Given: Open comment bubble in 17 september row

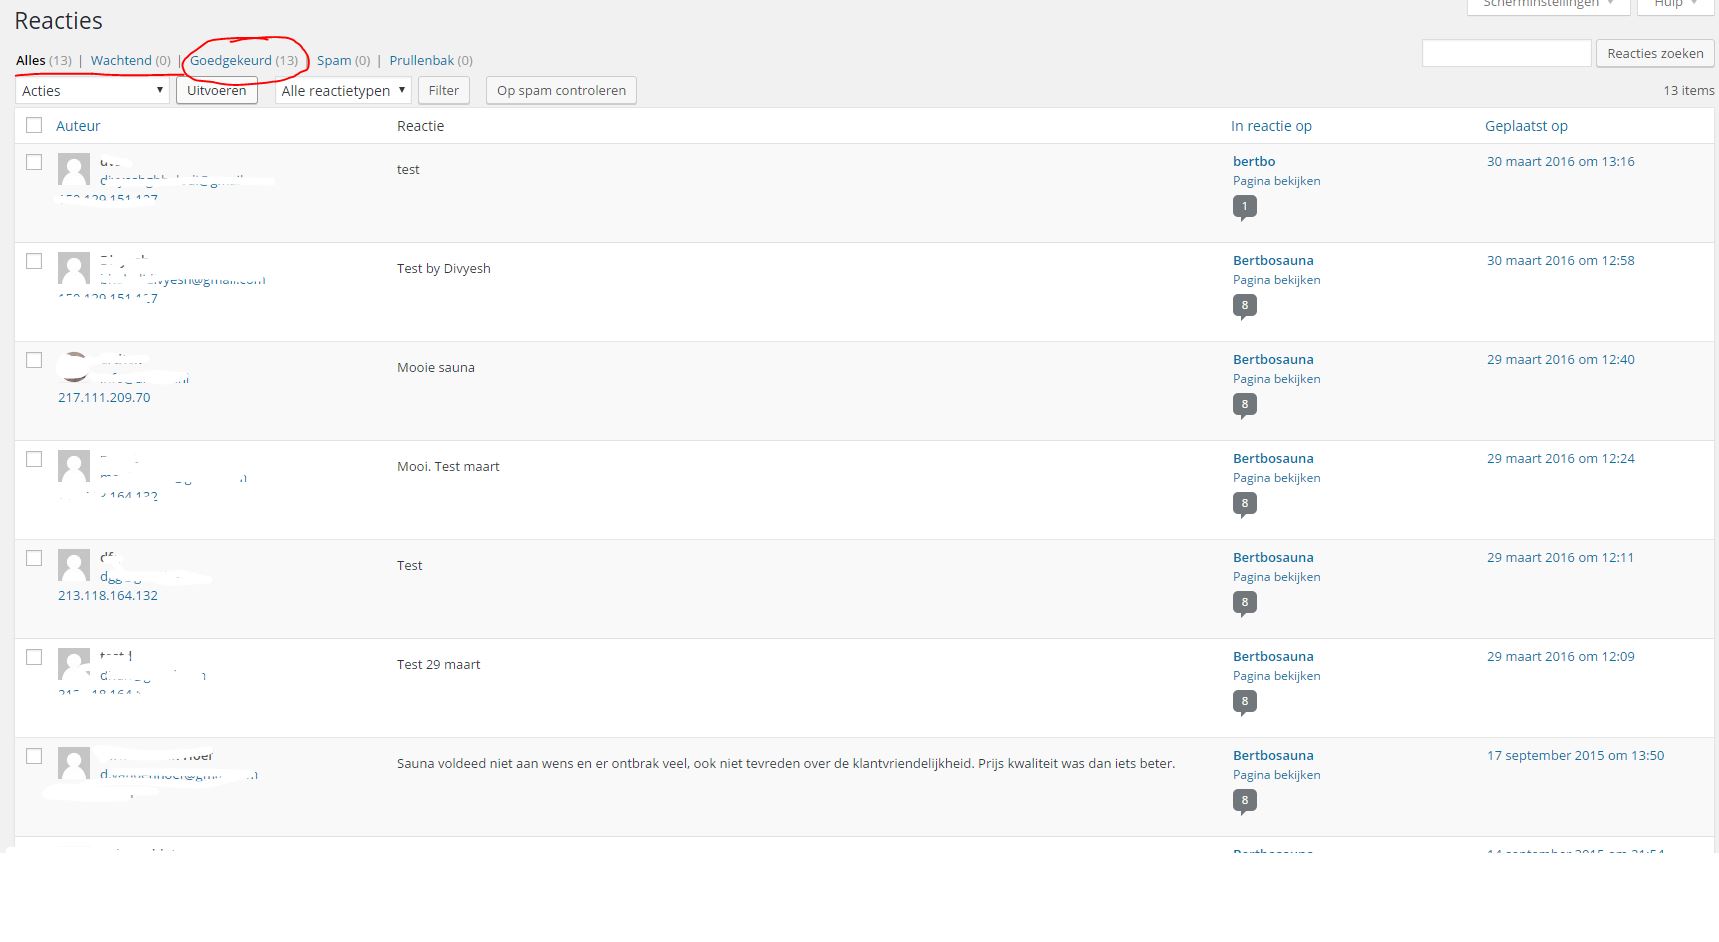Looking at the screenshot, I should [x=1244, y=801].
